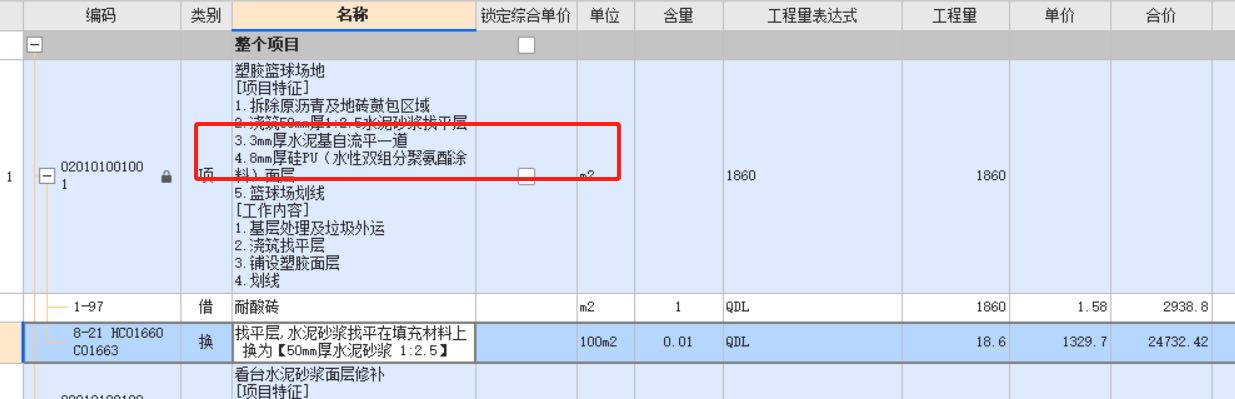Sort by the 编码 column header

pyautogui.click(x=100, y=16)
